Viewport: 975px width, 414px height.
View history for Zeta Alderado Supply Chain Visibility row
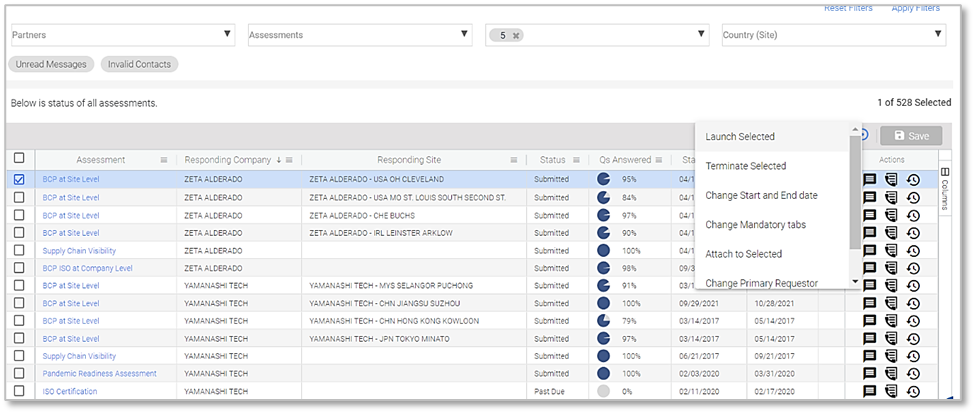913,251
